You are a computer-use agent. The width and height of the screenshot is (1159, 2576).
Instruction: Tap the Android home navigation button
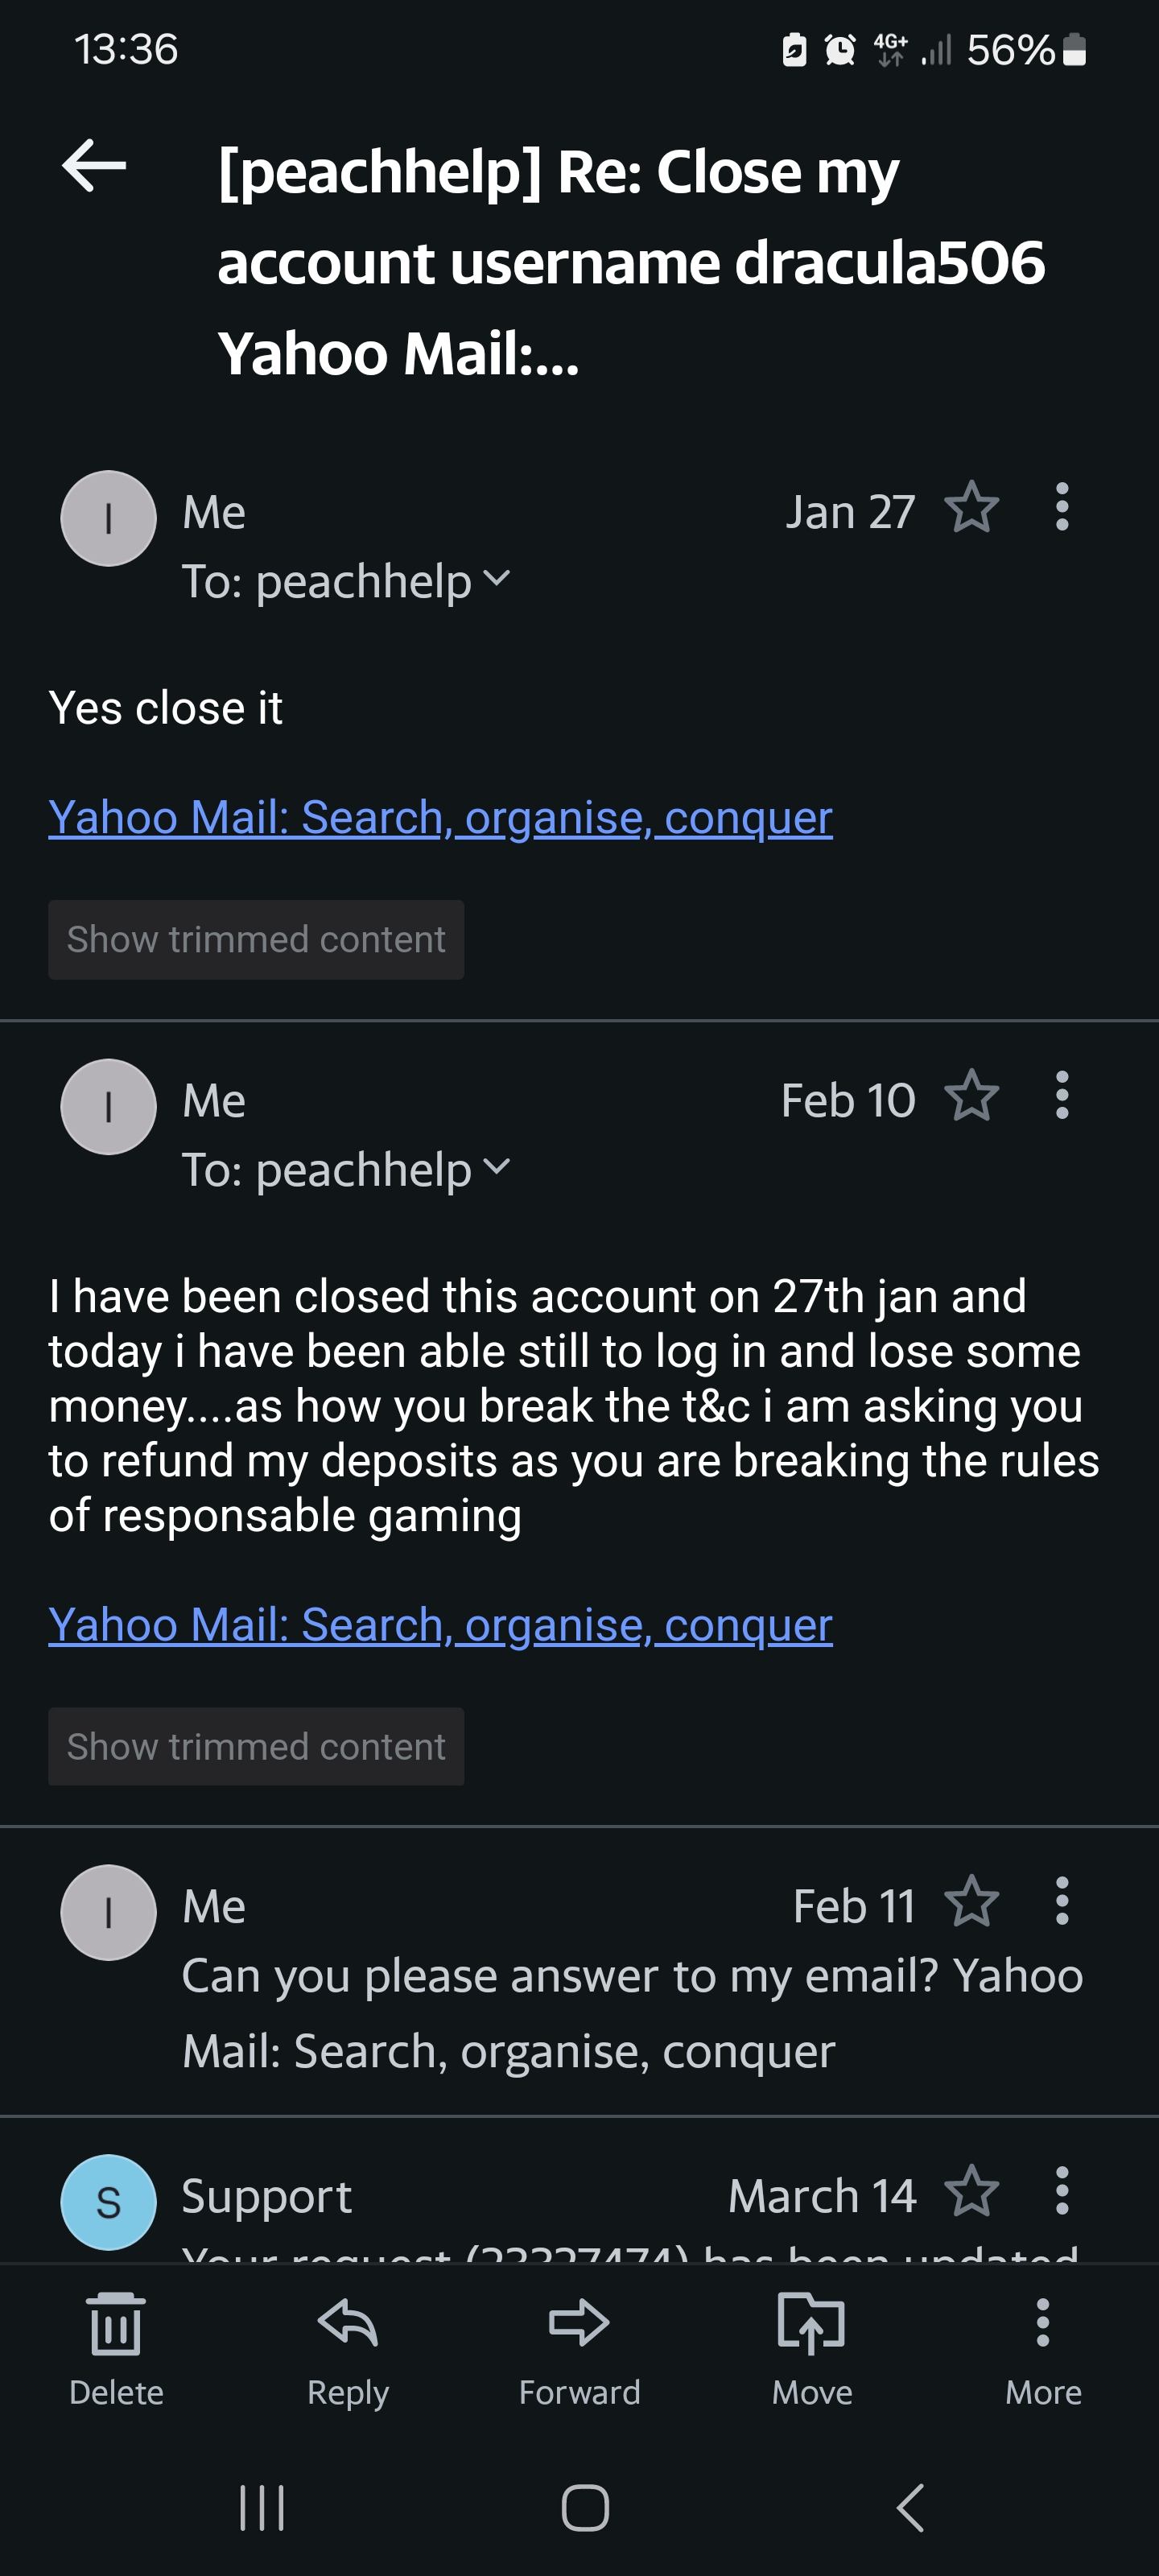tap(585, 2508)
